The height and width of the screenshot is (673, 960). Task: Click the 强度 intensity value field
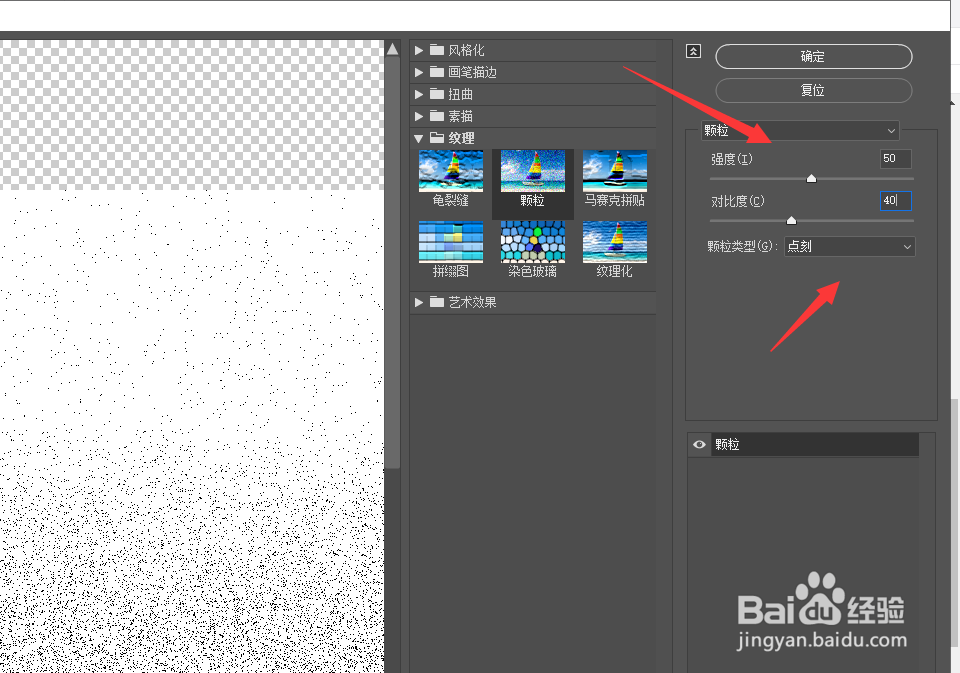tap(896, 159)
